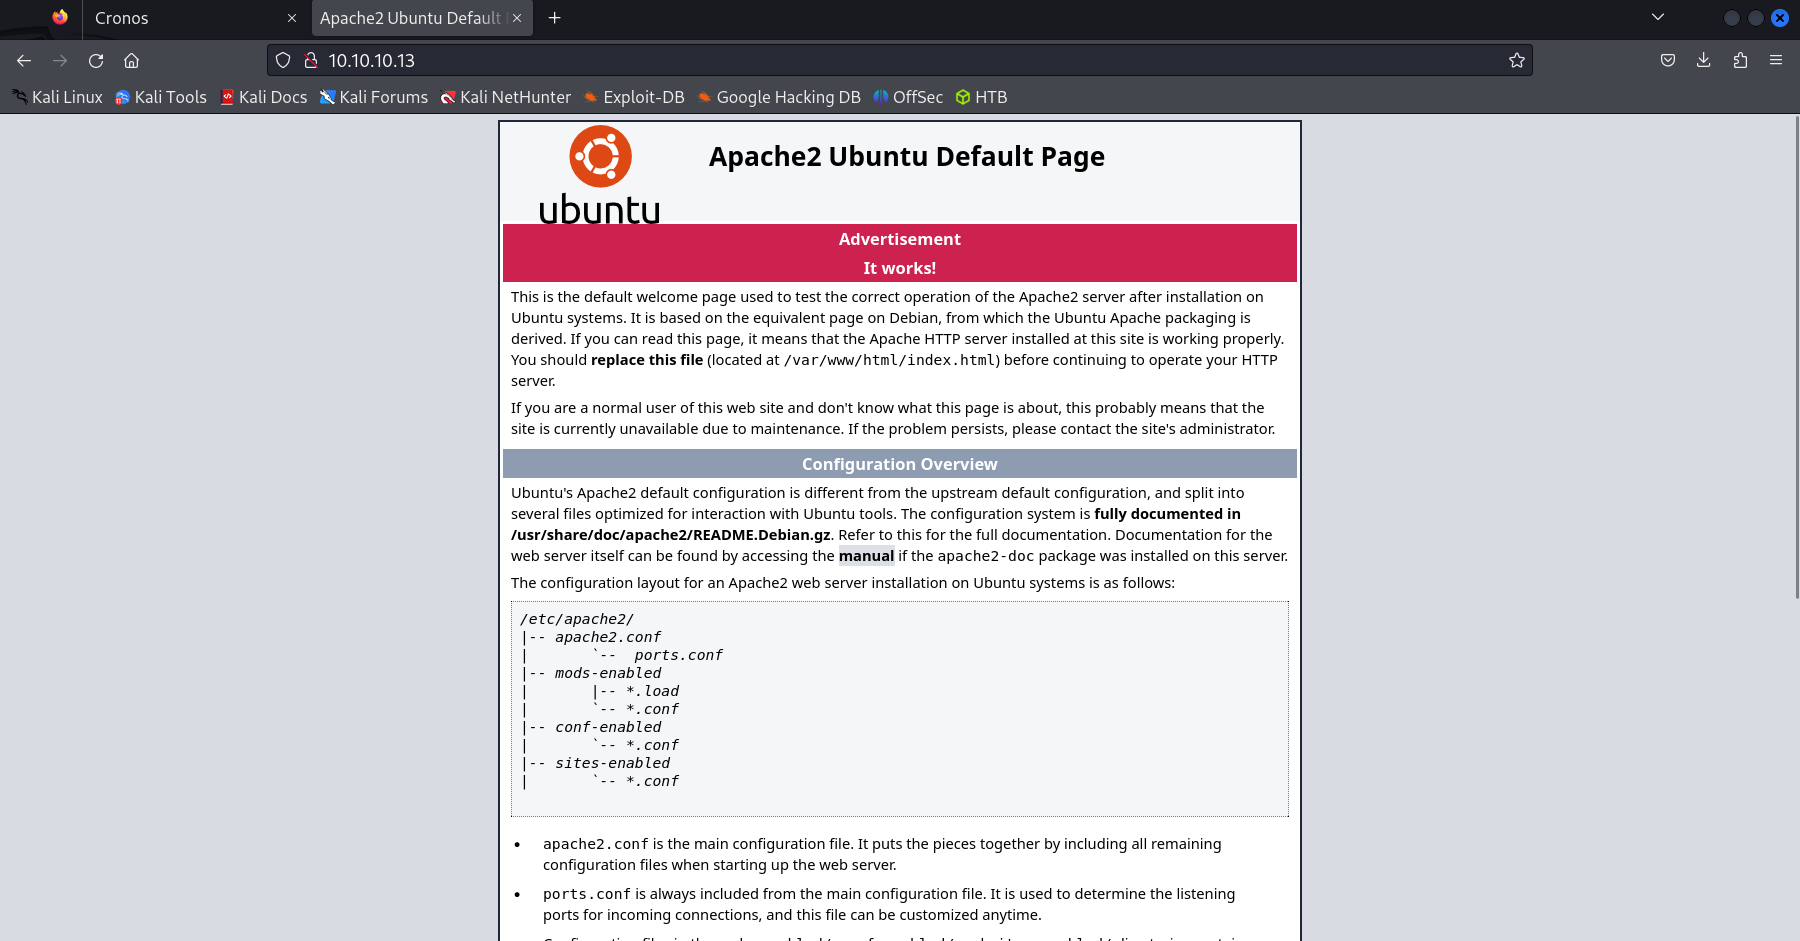The image size is (1800, 941).
Task: Follow the manual link in Configuration Overview
Action: [866, 556]
